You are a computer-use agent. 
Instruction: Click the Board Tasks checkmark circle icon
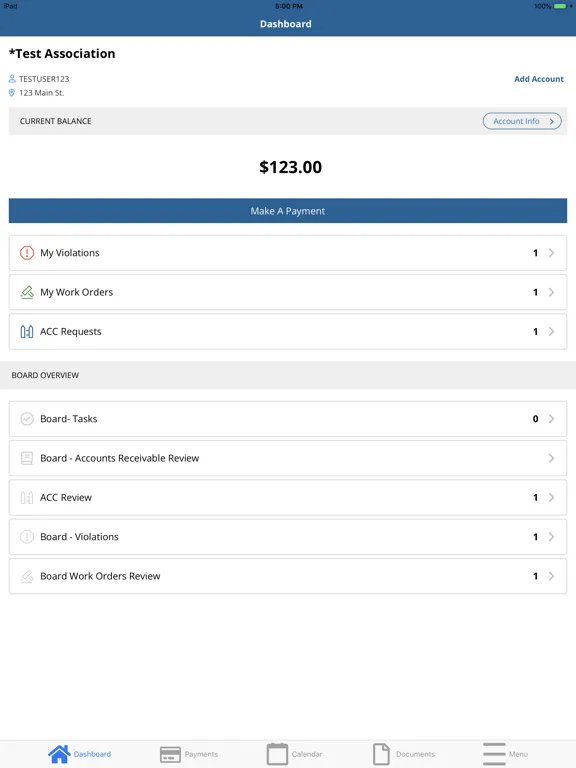coord(27,419)
